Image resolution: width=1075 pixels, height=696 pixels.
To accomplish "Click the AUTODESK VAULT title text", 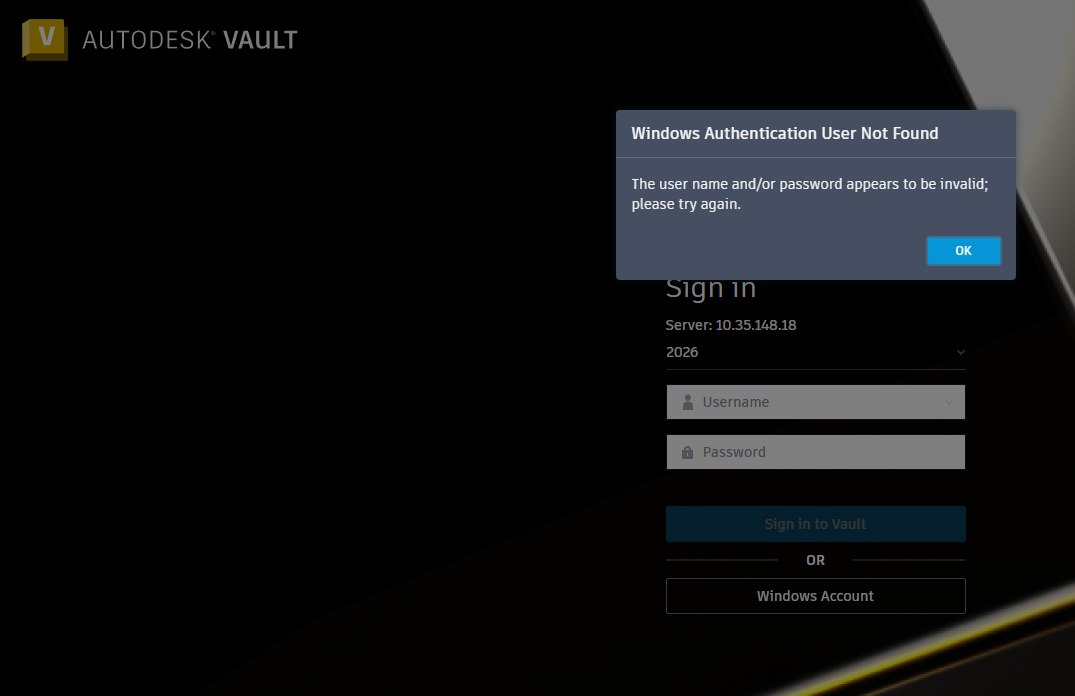I will pyautogui.click(x=190, y=40).
